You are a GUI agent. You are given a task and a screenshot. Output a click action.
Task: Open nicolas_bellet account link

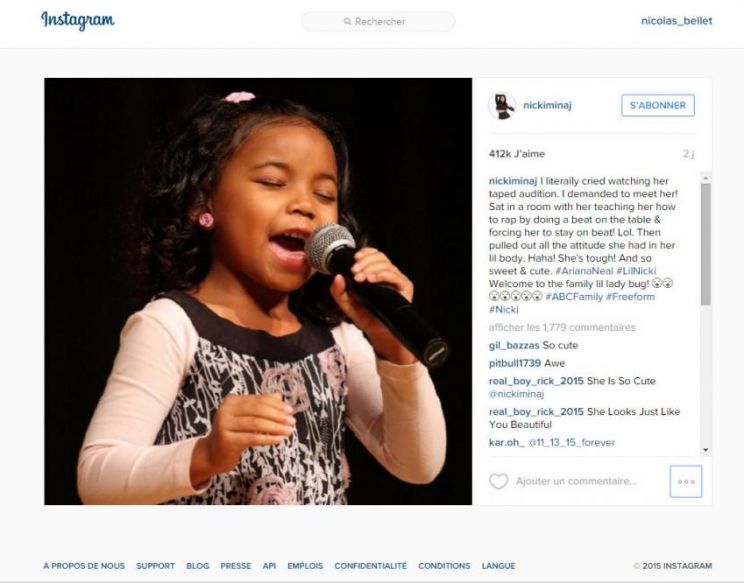click(677, 21)
